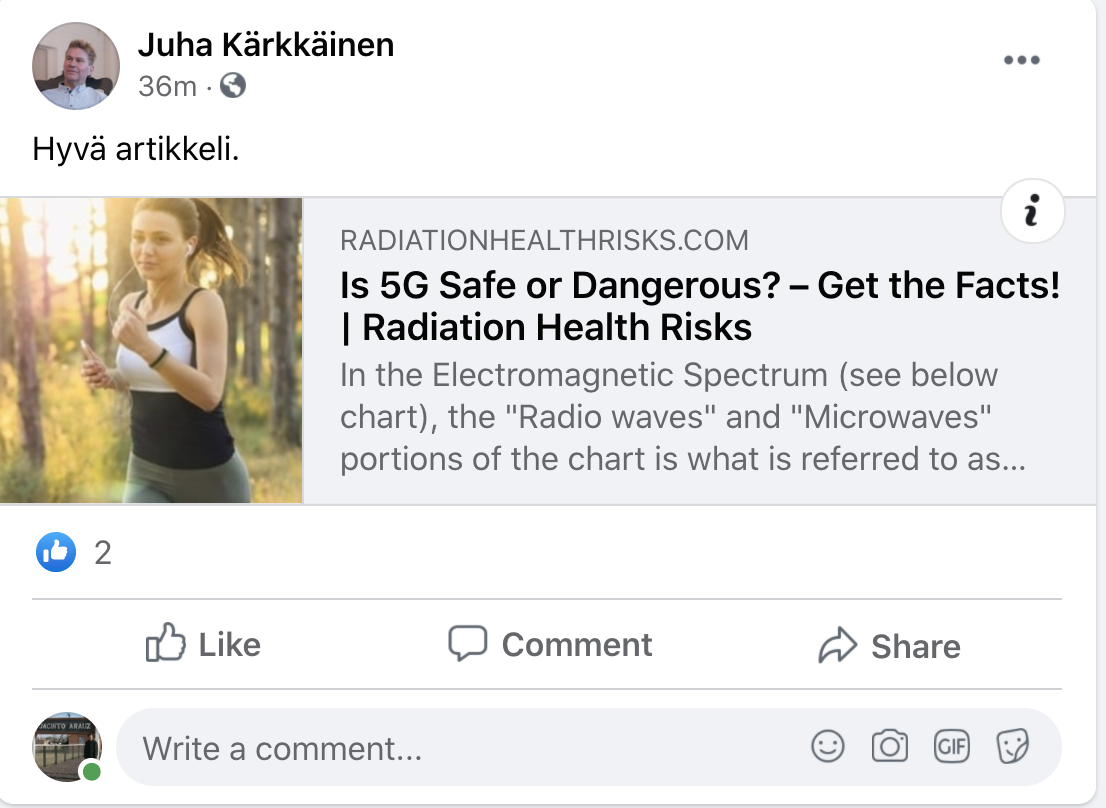Screen dimensions: 1106x808
Task: Attach a photo with the camera icon
Action: 889,747
